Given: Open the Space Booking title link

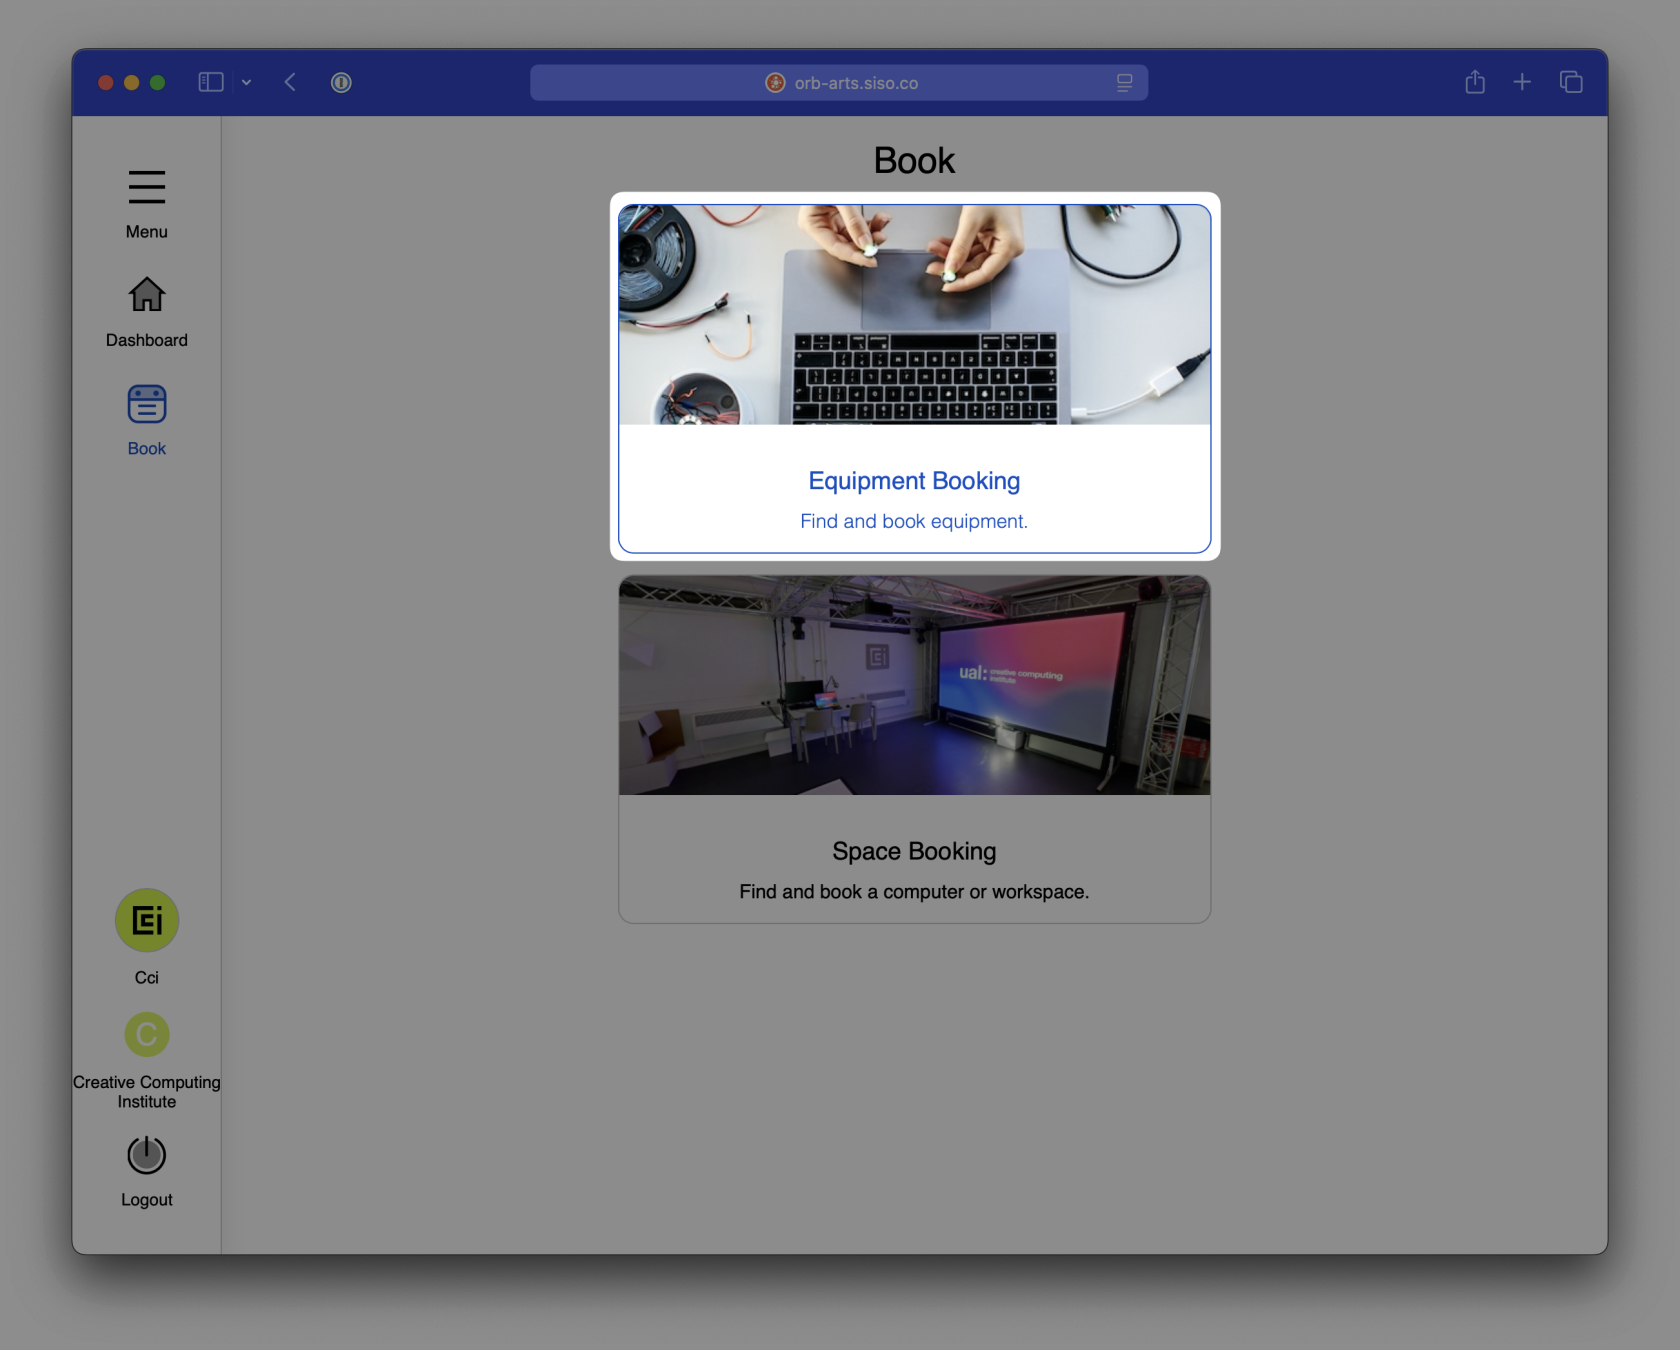Looking at the screenshot, I should click(914, 851).
